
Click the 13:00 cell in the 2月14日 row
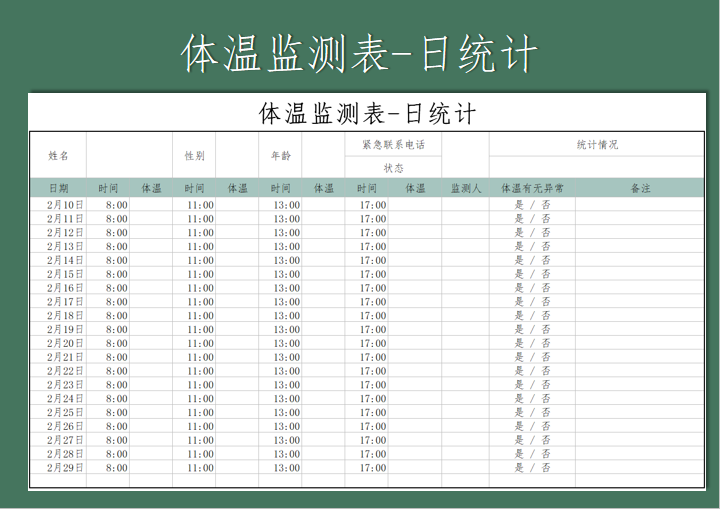tap(281, 260)
